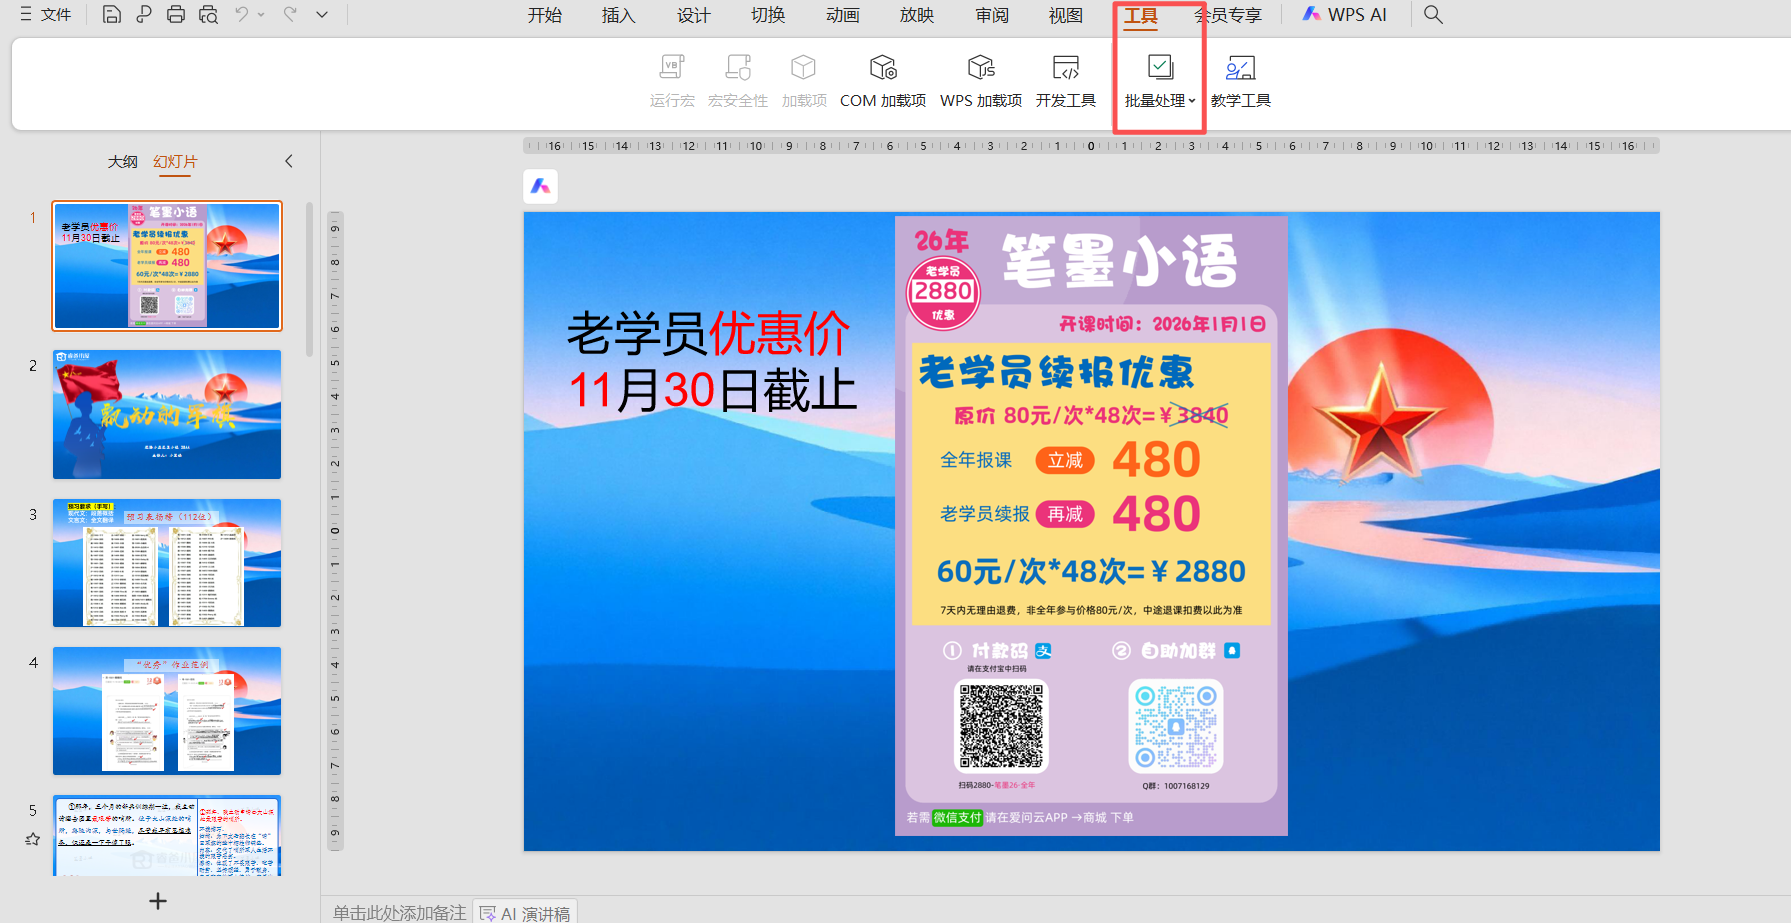The height and width of the screenshot is (923, 1791).
Task: Open the 文件 file menu
Action: click(46, 15)
